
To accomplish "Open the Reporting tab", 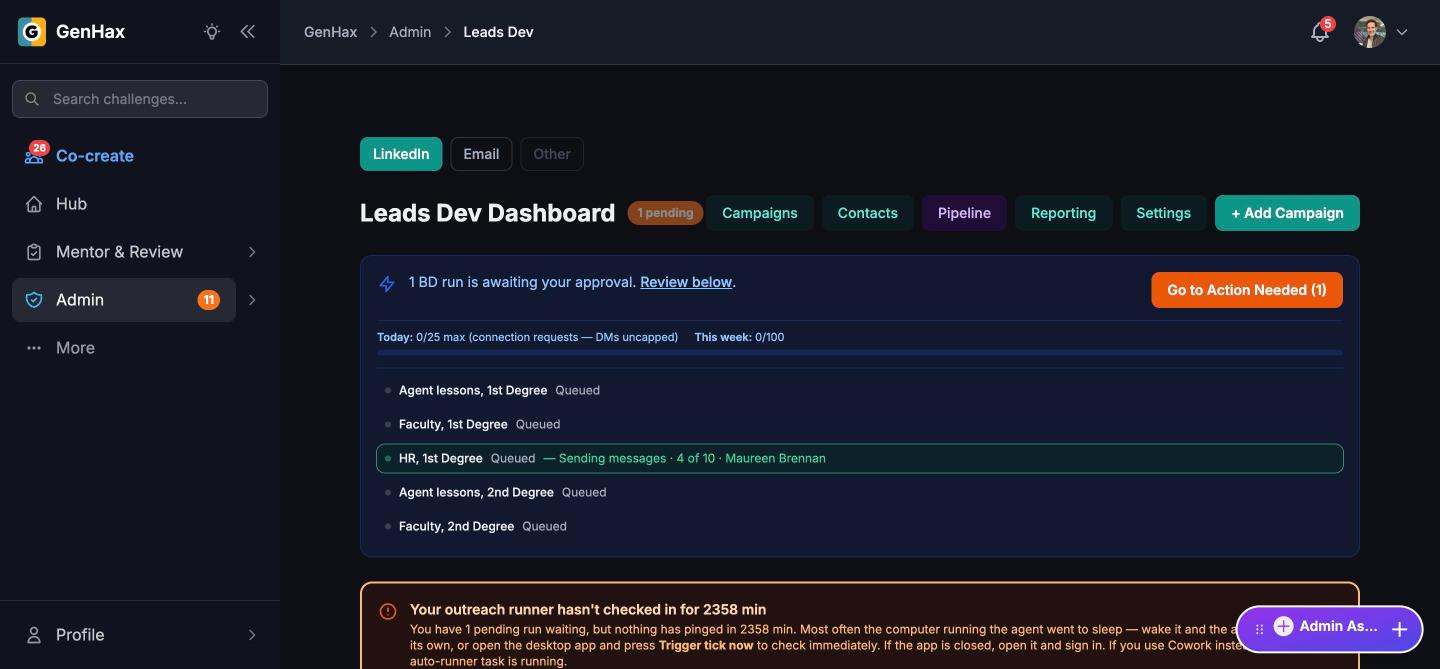I will click(x=1063, y=213).
